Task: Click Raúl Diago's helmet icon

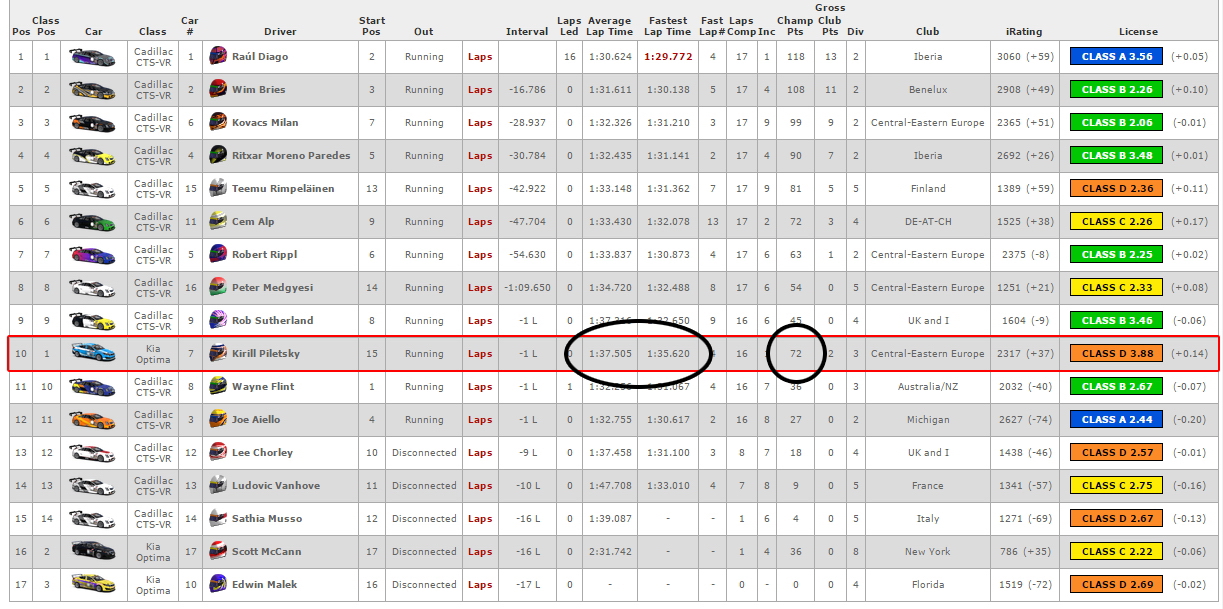Action: click(x=217, y=57)
